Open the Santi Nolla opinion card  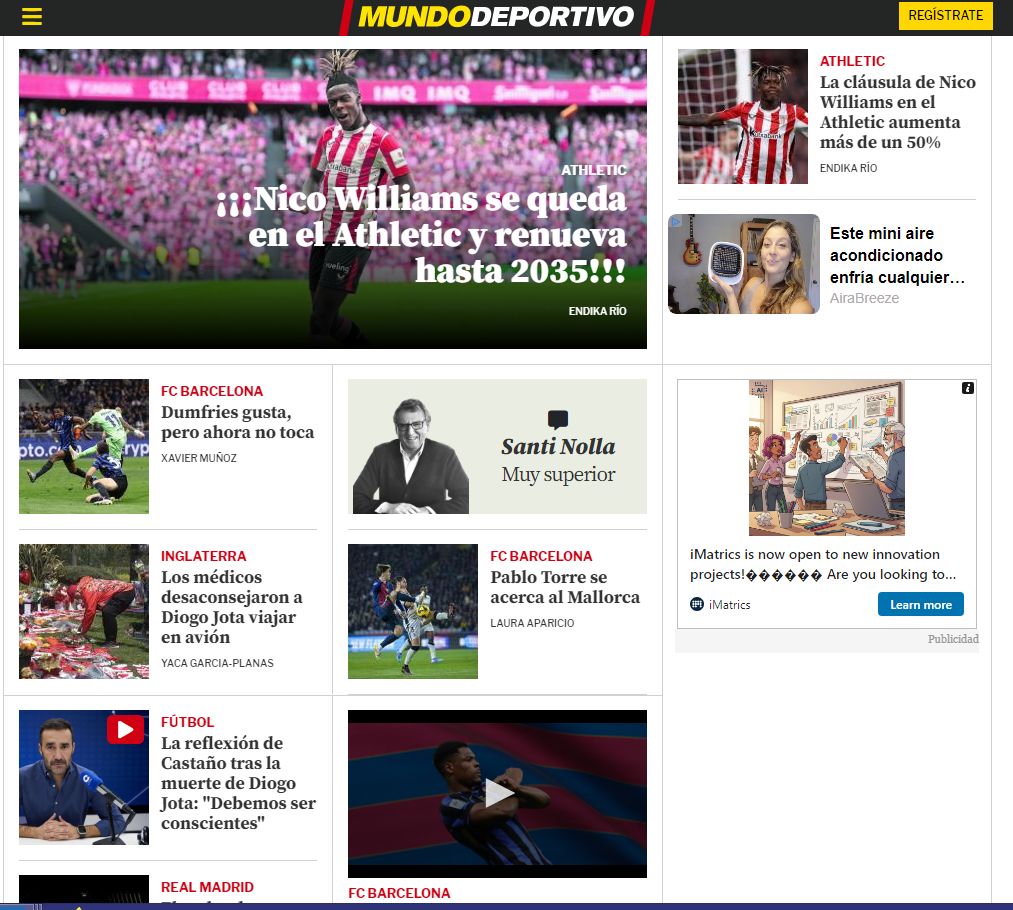coord(497,446)
